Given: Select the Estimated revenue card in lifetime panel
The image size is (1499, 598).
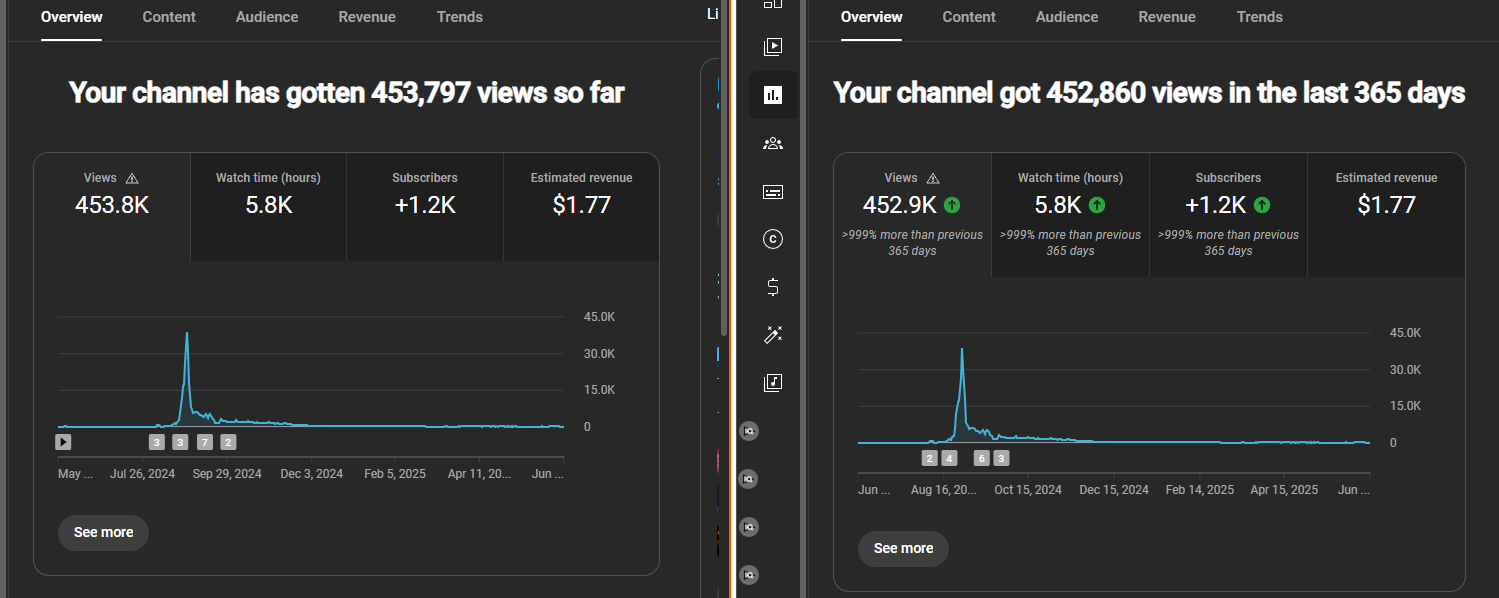Looking at the screenshot, I should [x=581, y=207].
